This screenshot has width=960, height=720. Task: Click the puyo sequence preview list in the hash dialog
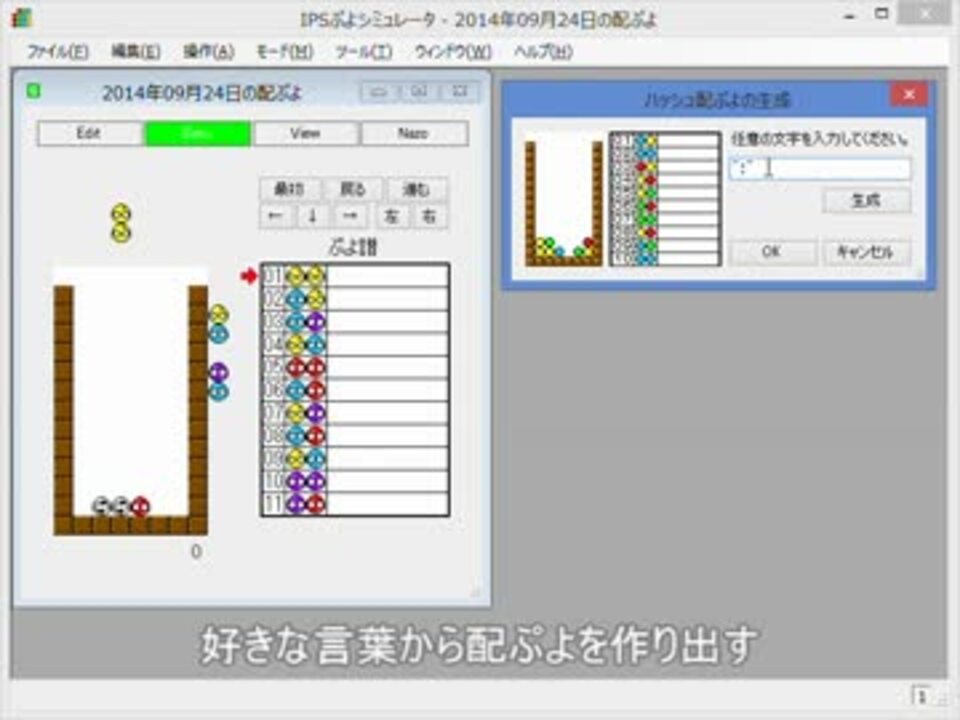666,200
